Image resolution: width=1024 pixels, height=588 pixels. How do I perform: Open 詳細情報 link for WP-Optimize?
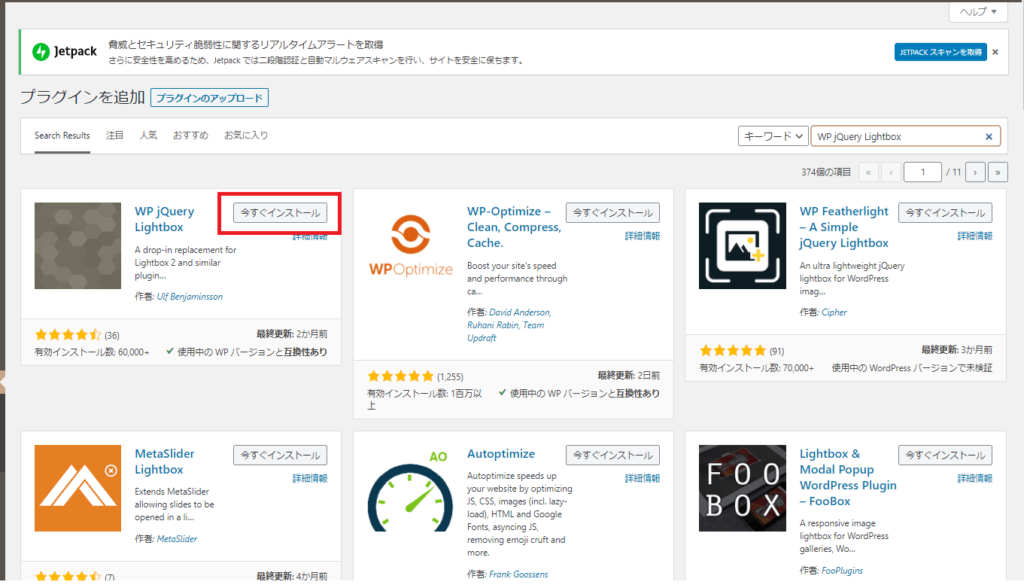642,236
